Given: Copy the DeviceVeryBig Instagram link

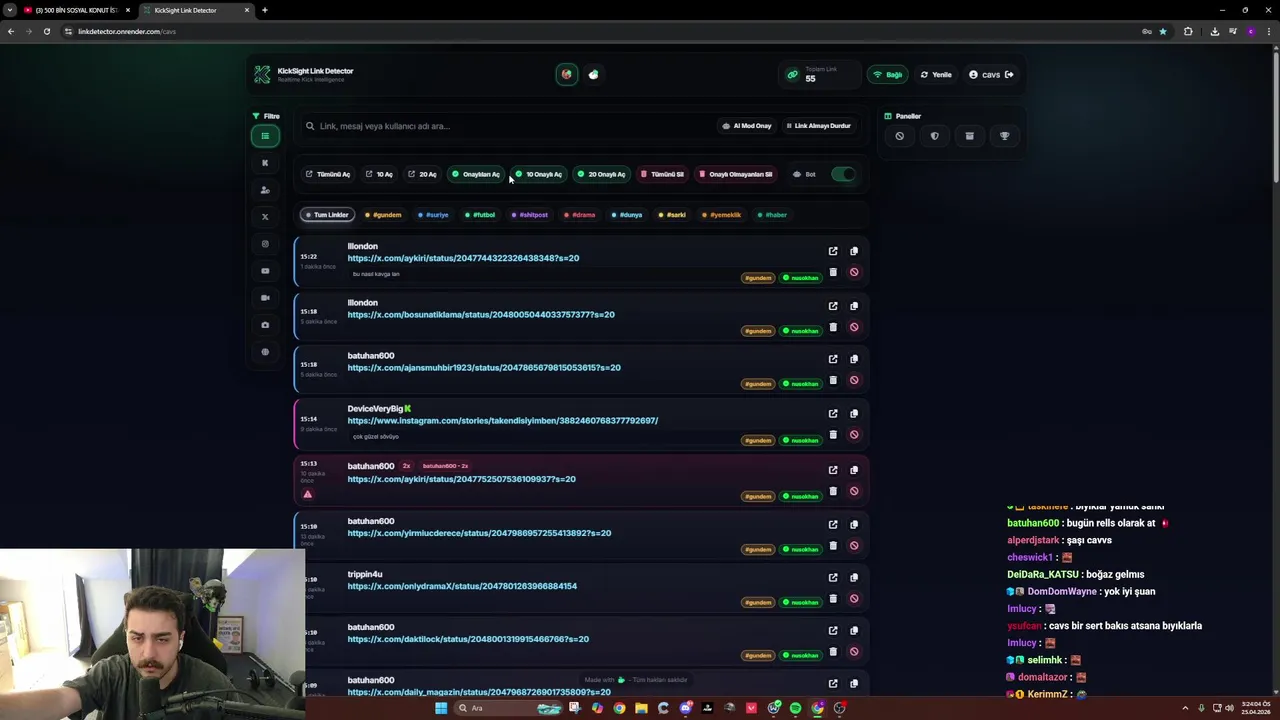Looking at the screenshot, I should [854, 413].
